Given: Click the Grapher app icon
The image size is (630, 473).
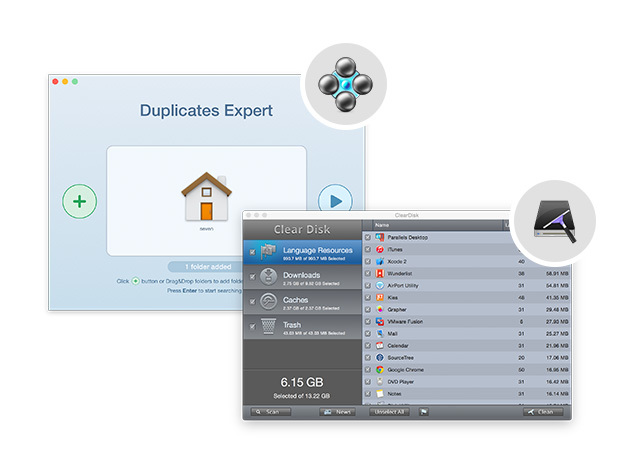Looking at the screenshot, I should tap(380, 309).
